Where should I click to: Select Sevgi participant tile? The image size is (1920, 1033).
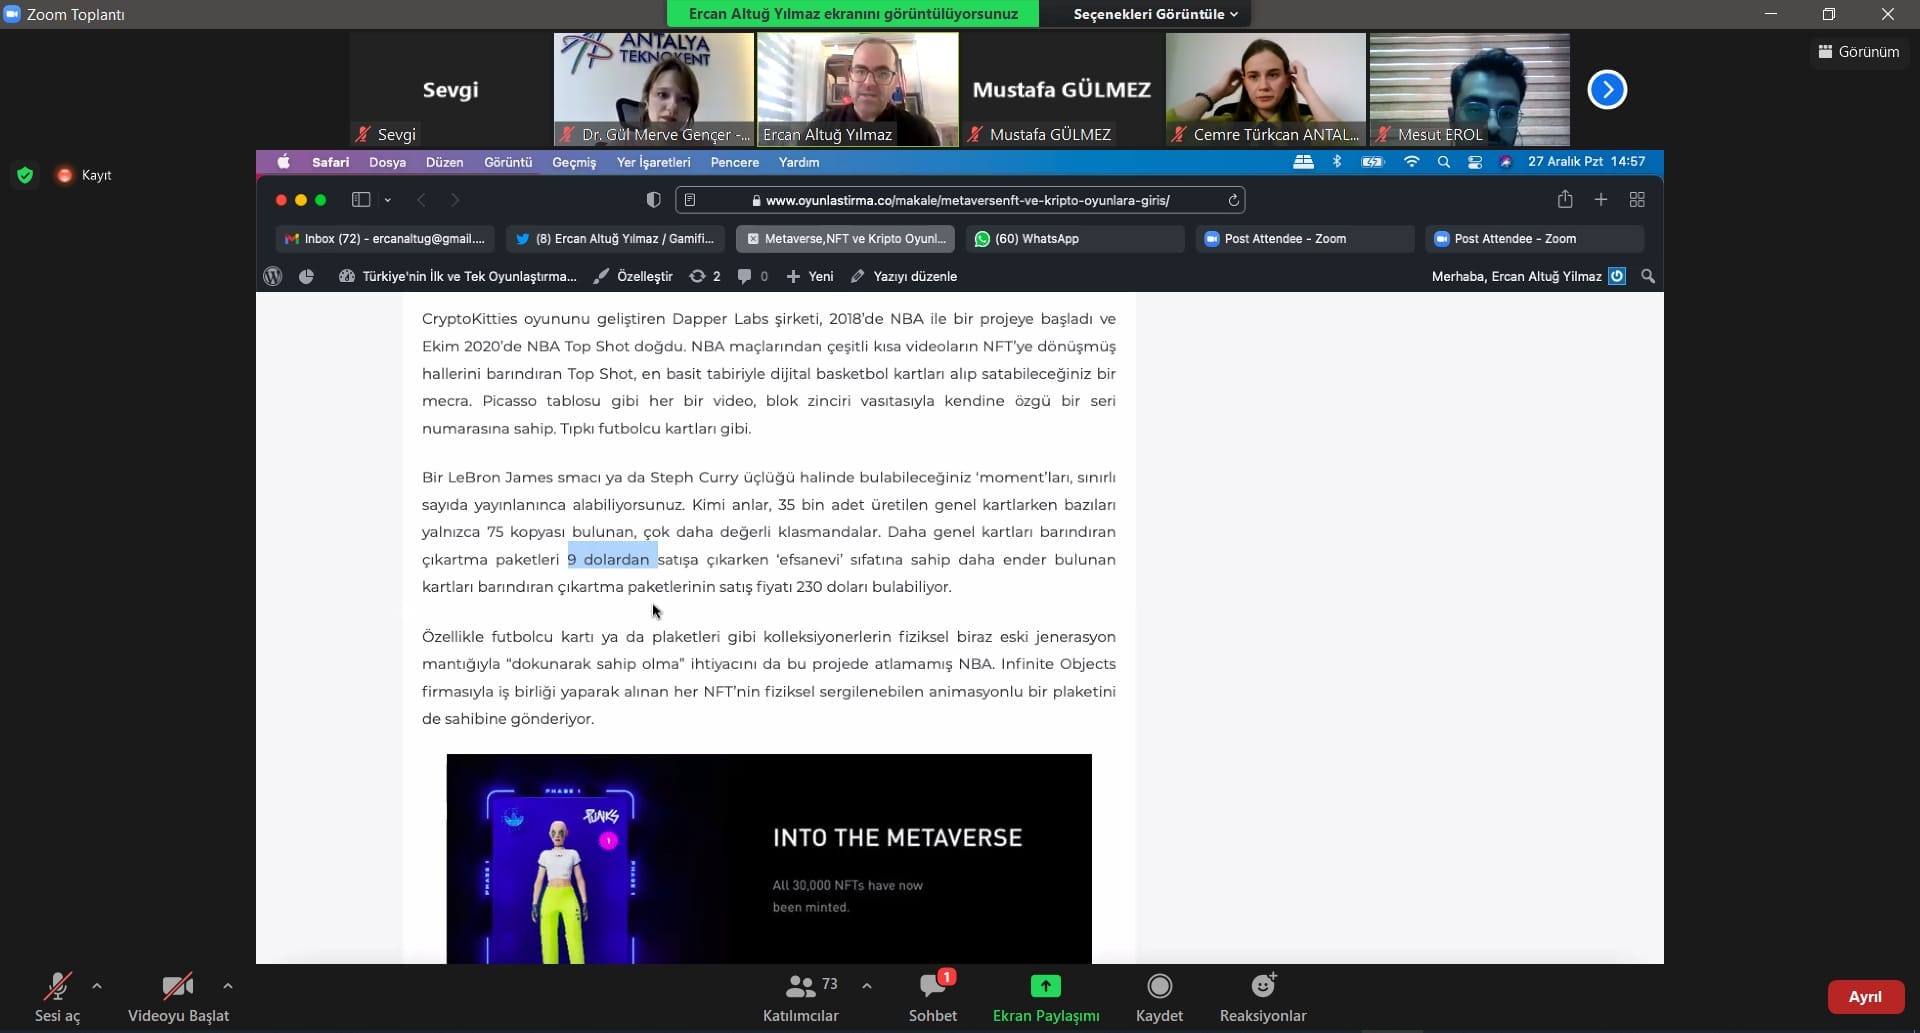point(450,90)
